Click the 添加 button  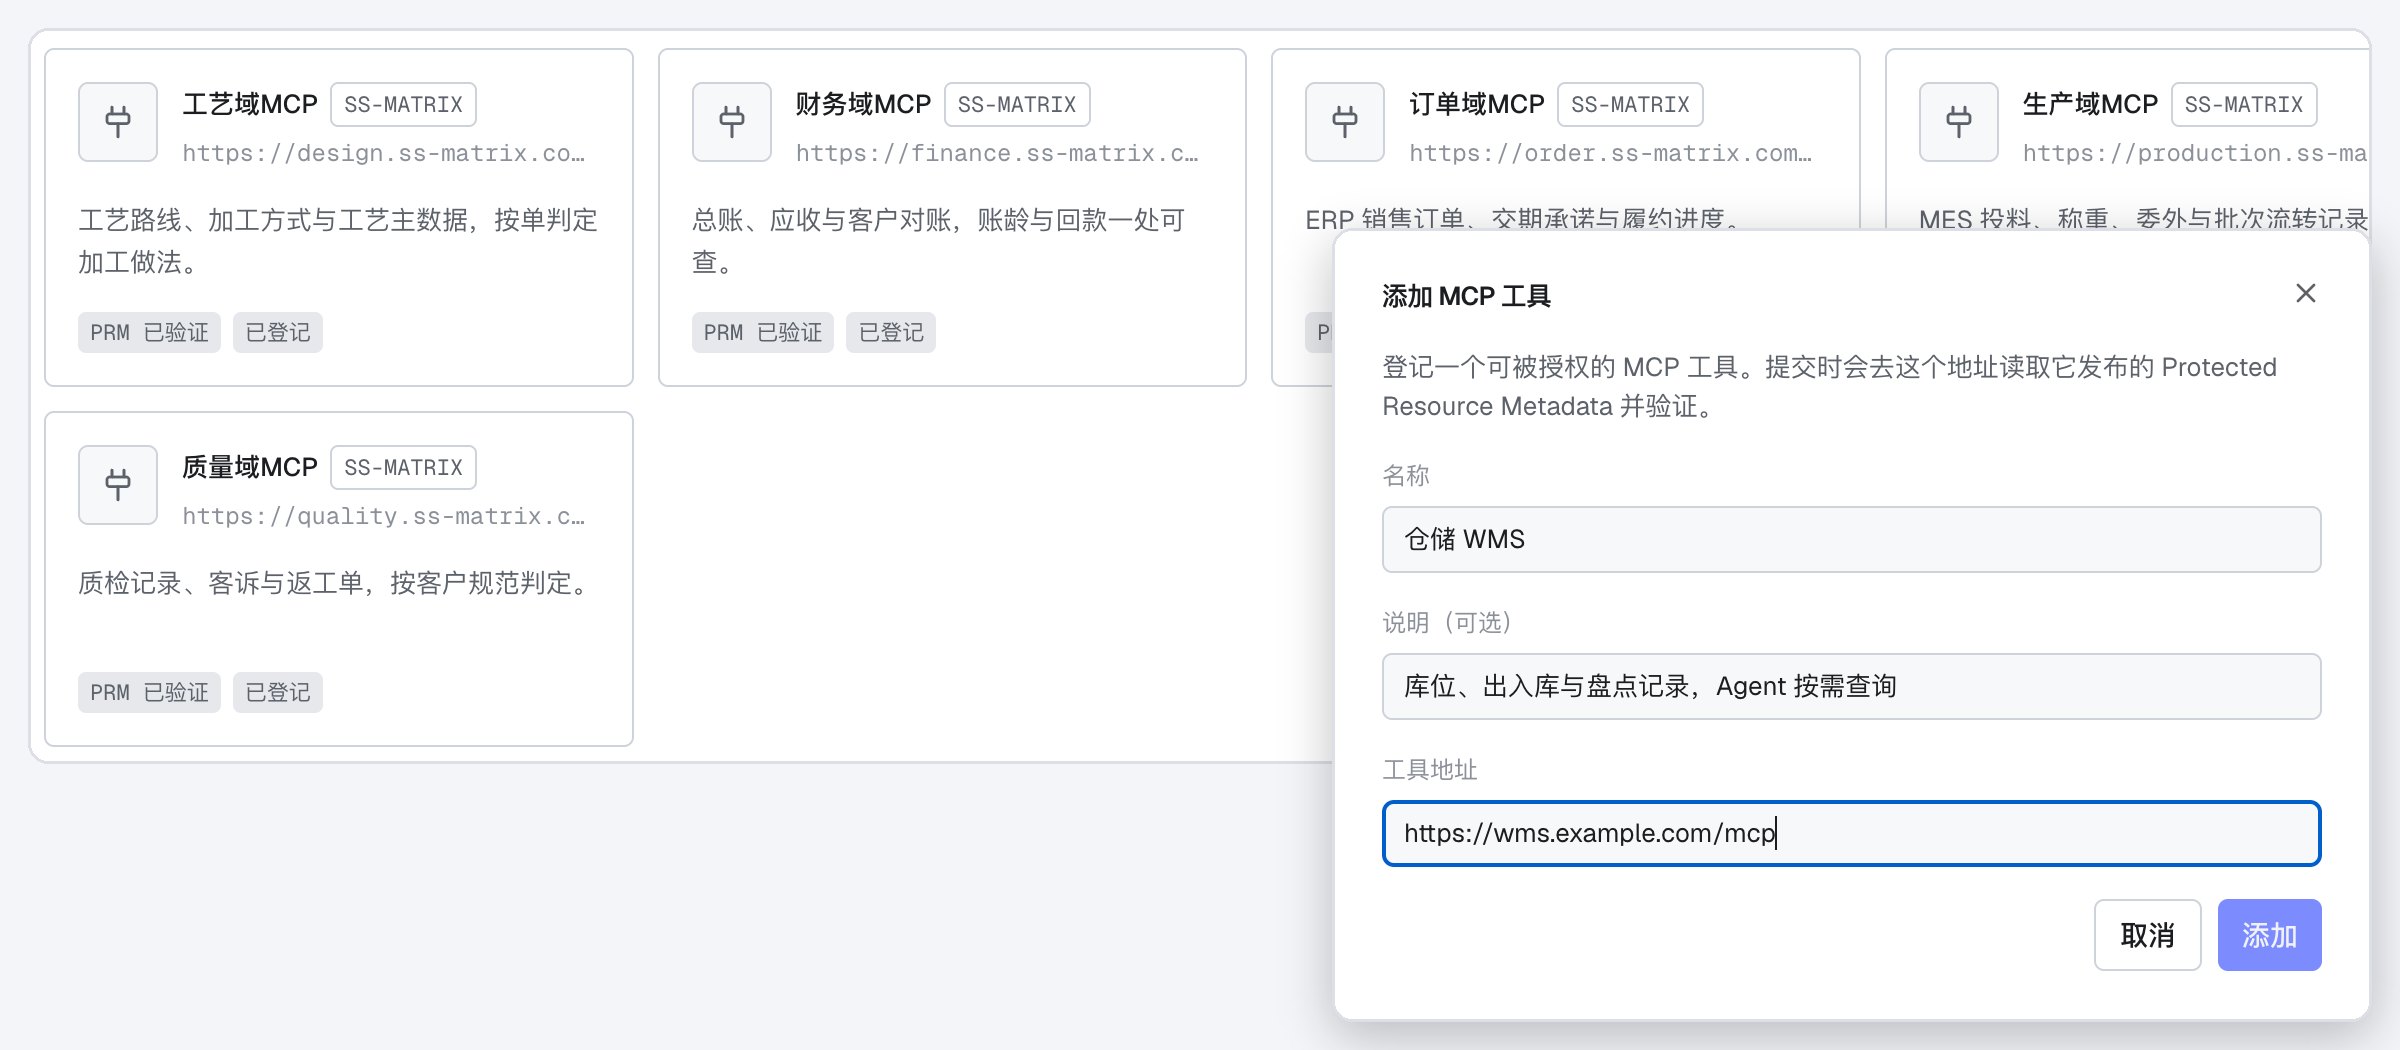click(2269, 935)
